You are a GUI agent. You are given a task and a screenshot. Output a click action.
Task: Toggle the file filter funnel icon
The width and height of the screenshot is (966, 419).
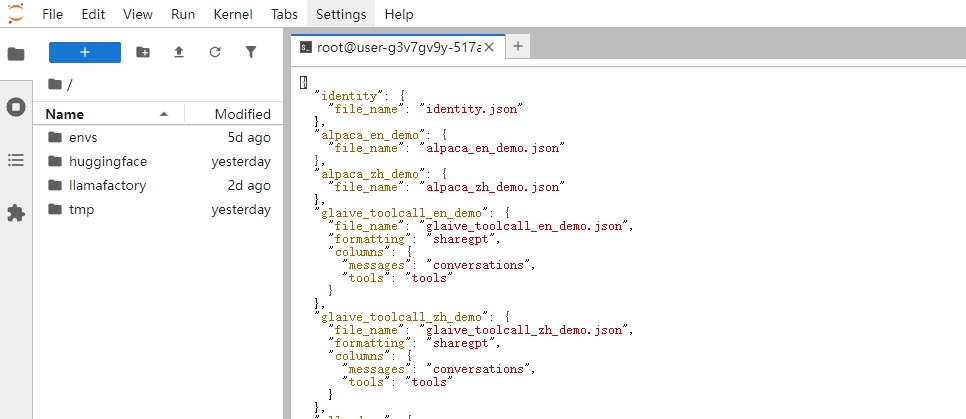click(x=251, y=52)
